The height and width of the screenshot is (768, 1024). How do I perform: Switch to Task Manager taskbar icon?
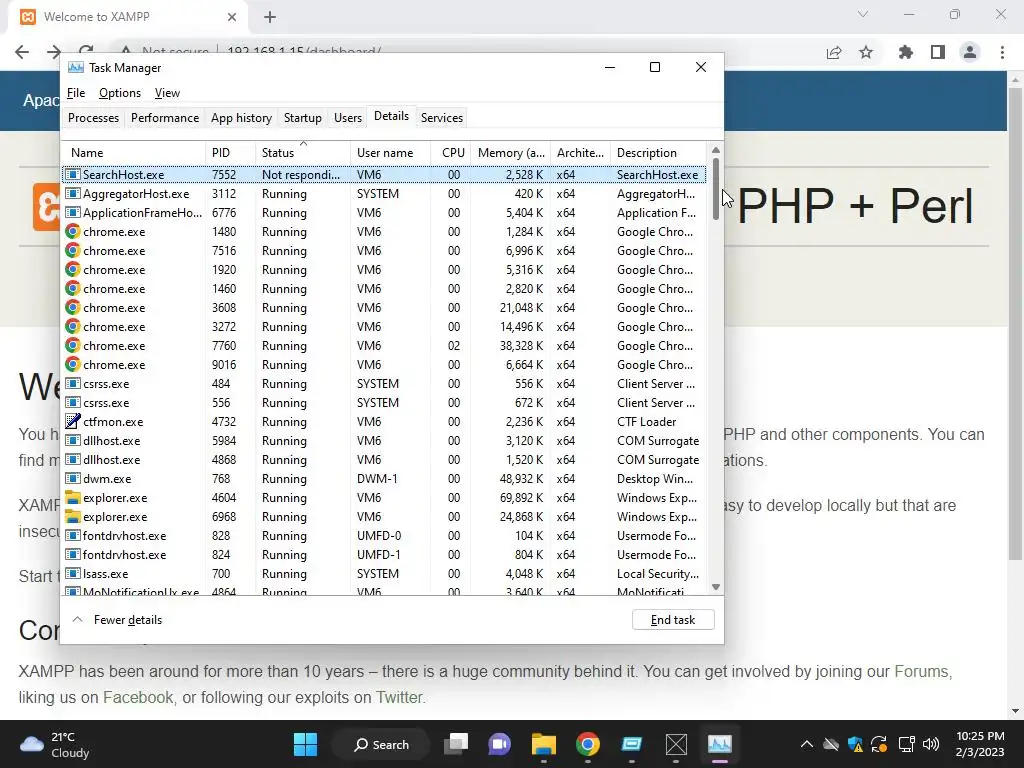[720, 744]
